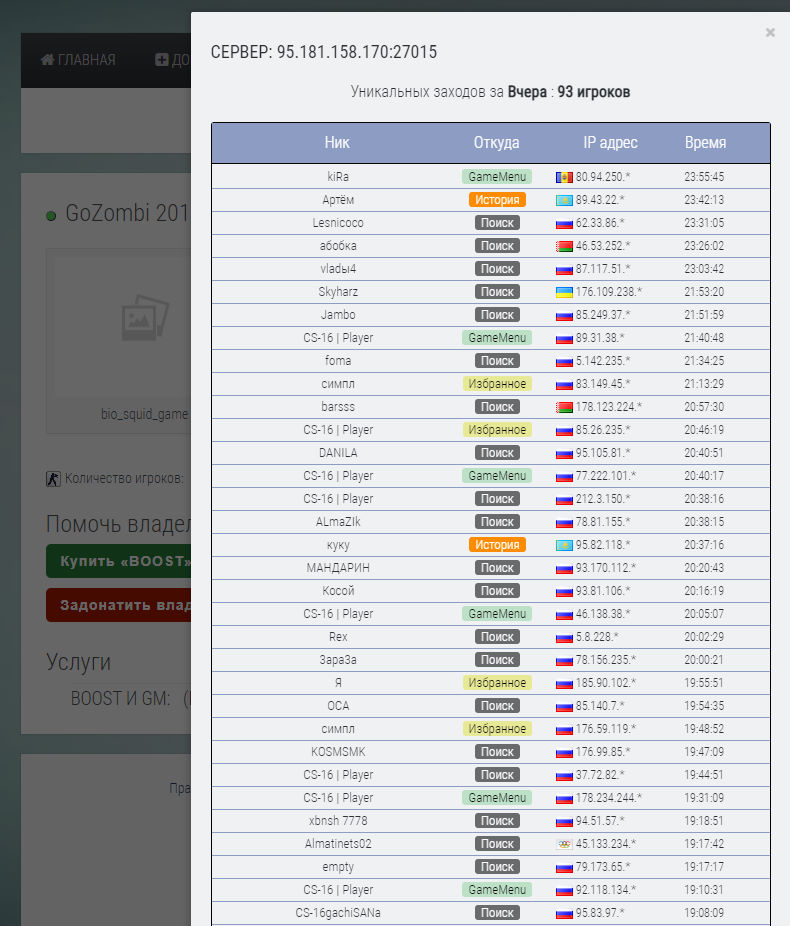Click the Поиск badge for Lesnicoco
The height and width of the screenshot is (926, 790).
tap(497, 223)
